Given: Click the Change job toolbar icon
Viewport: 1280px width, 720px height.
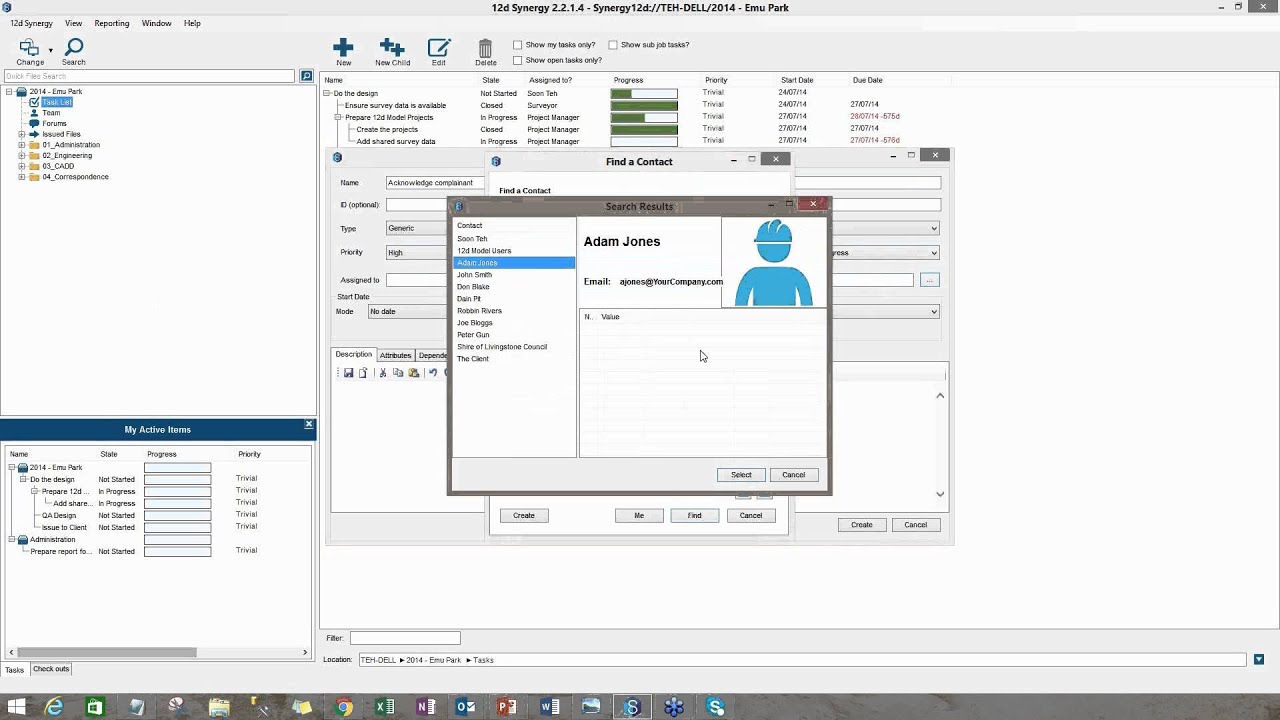Looking at the screenshot, I should (28, 48).
